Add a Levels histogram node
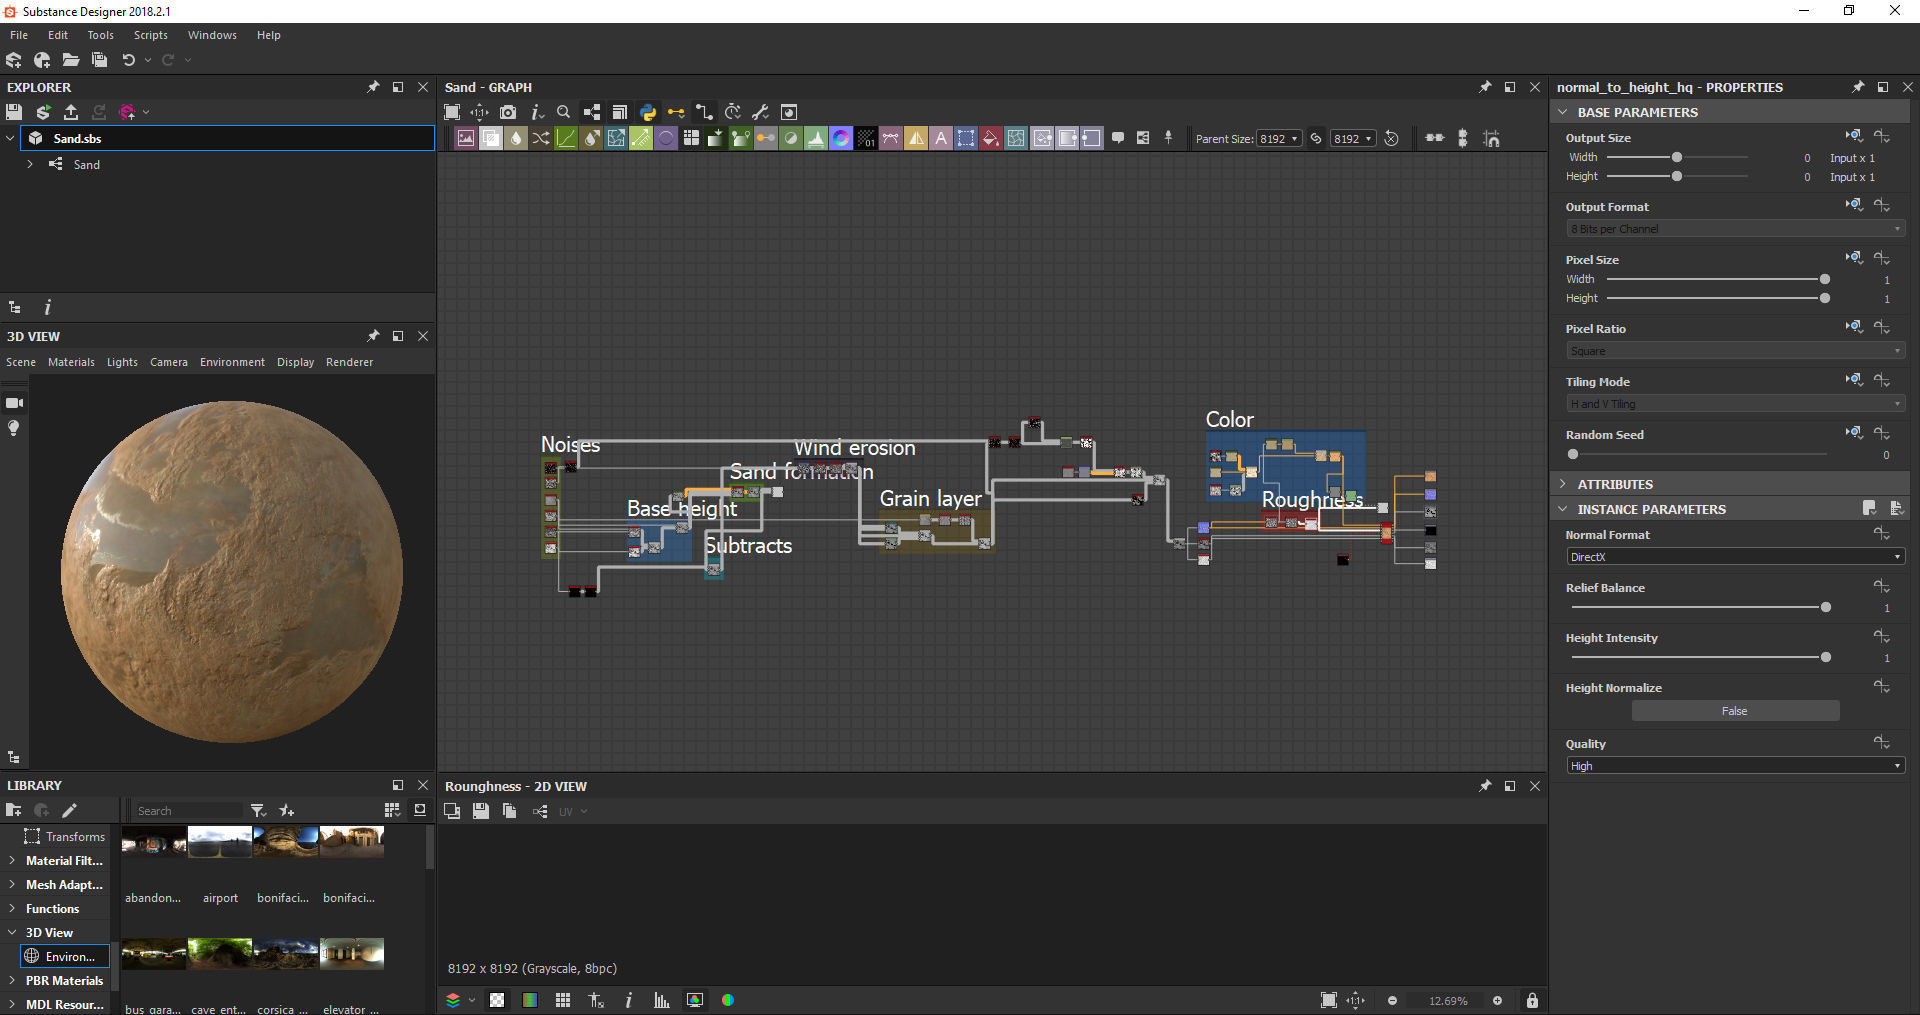 pos(816,138)
